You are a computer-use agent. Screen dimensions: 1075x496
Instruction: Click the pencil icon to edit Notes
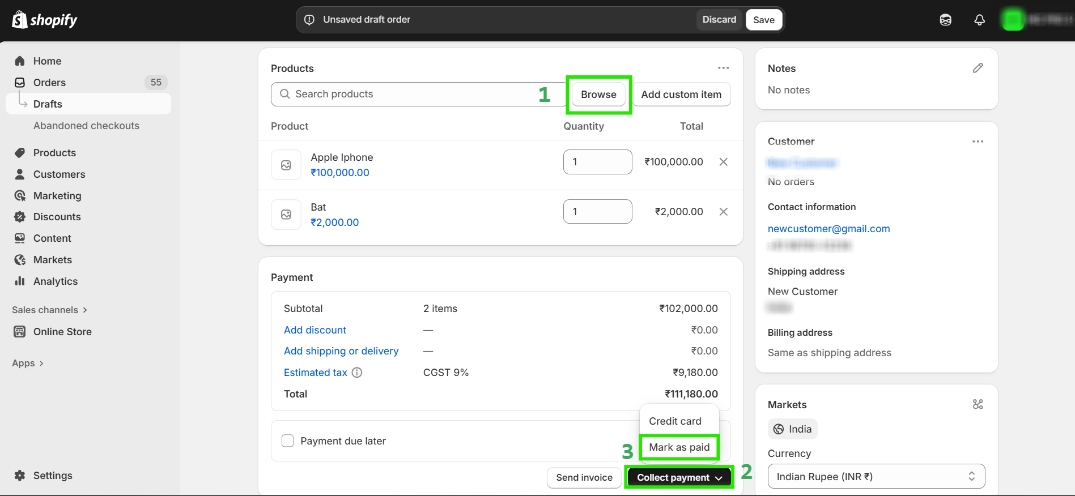tap(977, 68)
